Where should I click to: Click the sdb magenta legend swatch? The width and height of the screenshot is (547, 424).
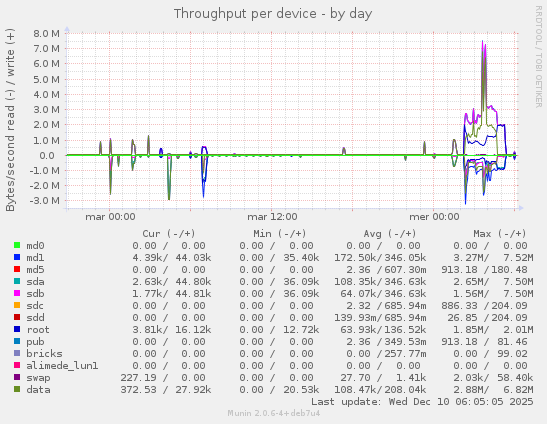point(17,293)
